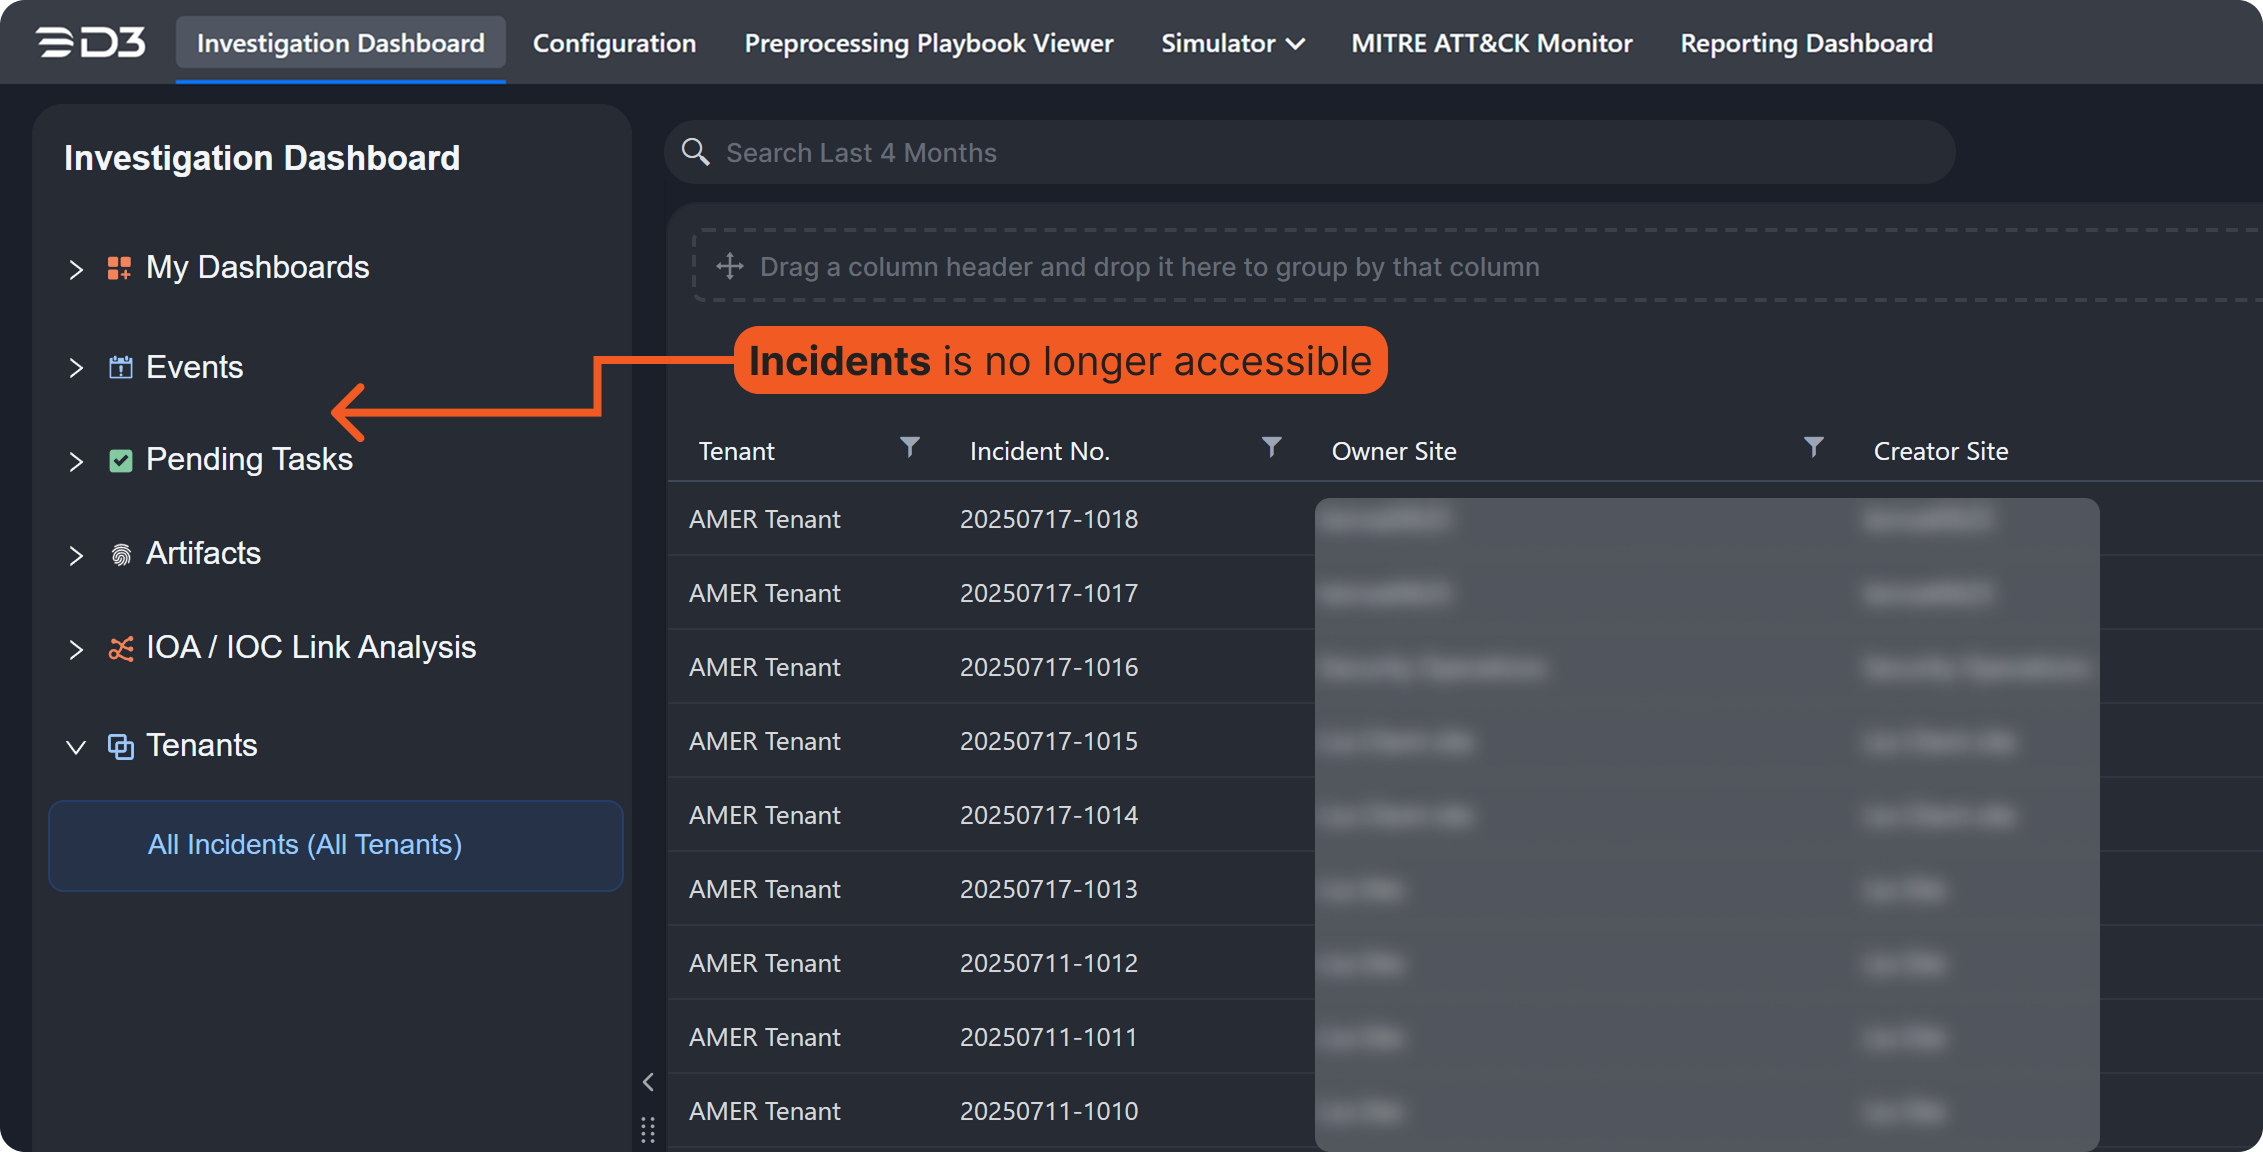Collapse the Tenants section chevron
Image resolution: width=2263 pixels, height=1152 pixels.
coord(76,747)
